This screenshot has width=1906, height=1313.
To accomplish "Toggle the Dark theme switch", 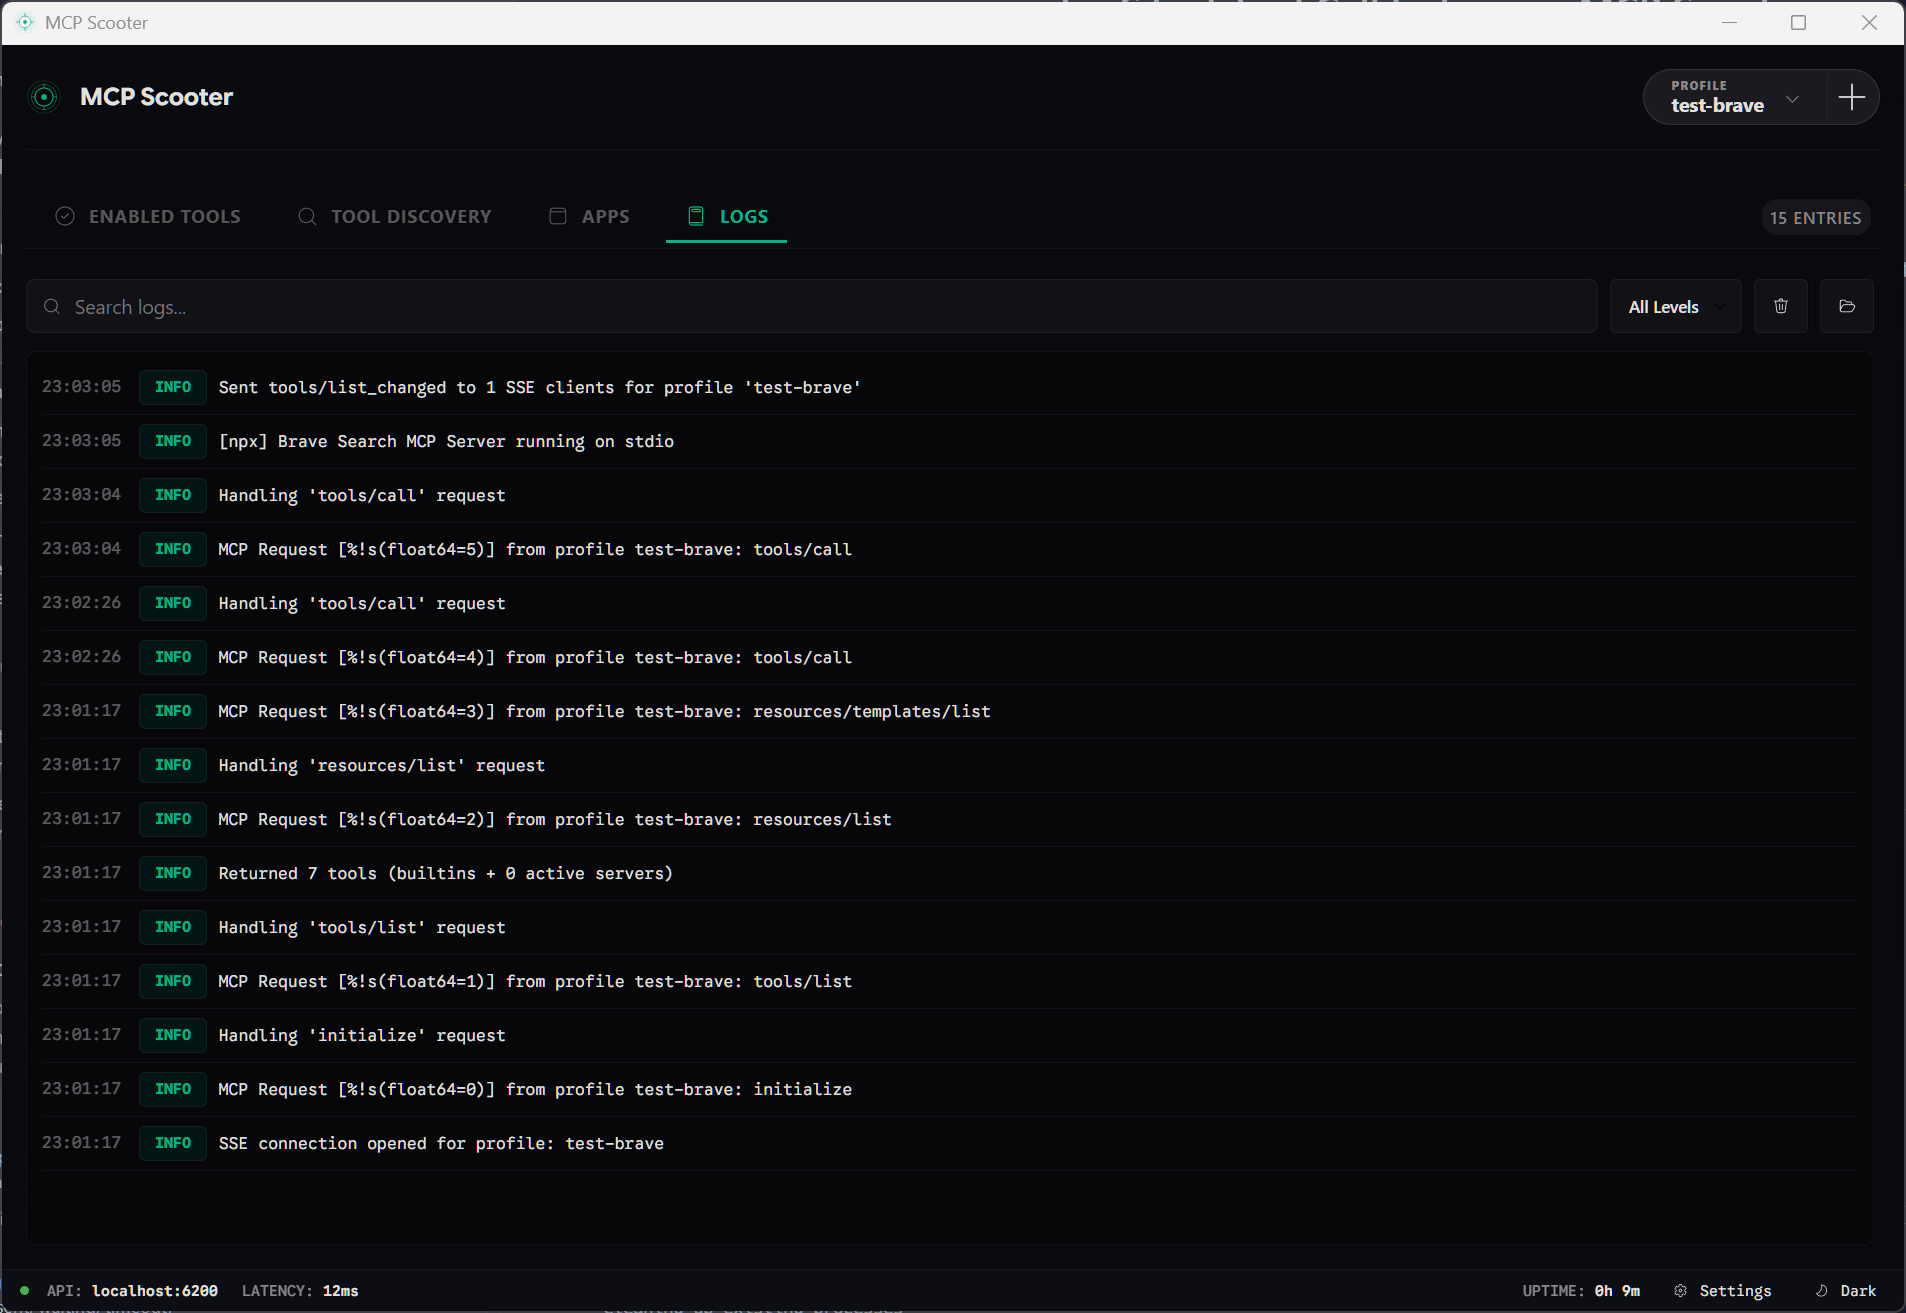I will [x=1845, y=1290].
